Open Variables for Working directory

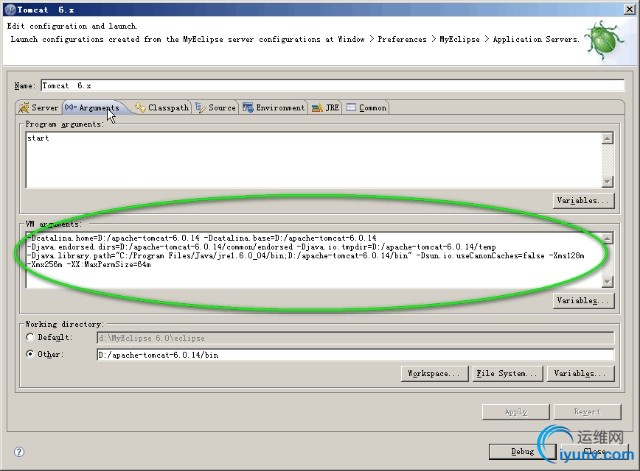pos(580,373)
